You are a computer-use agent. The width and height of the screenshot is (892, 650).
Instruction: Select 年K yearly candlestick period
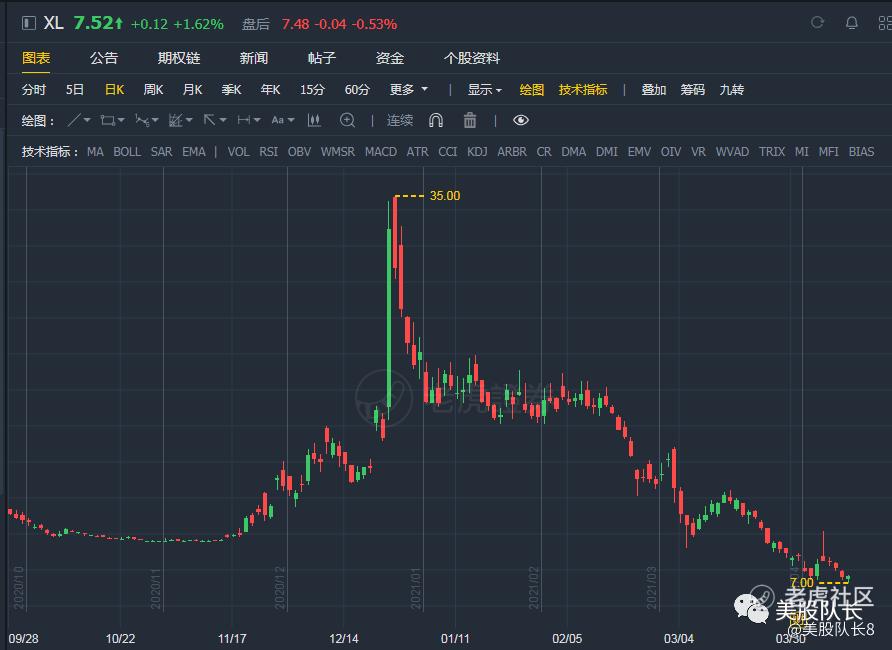[270, 90]
